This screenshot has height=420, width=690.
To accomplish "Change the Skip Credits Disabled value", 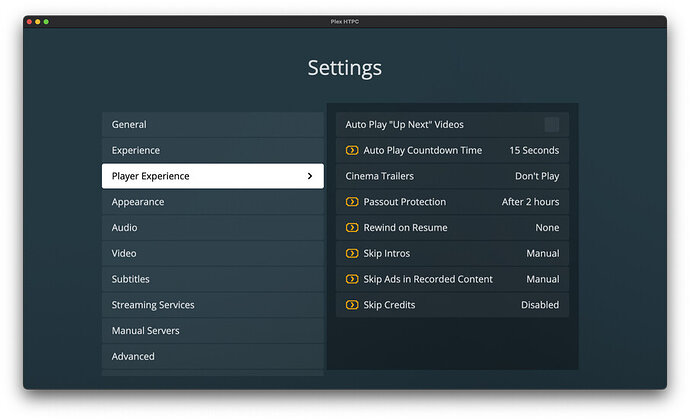I will click(540, 305).
